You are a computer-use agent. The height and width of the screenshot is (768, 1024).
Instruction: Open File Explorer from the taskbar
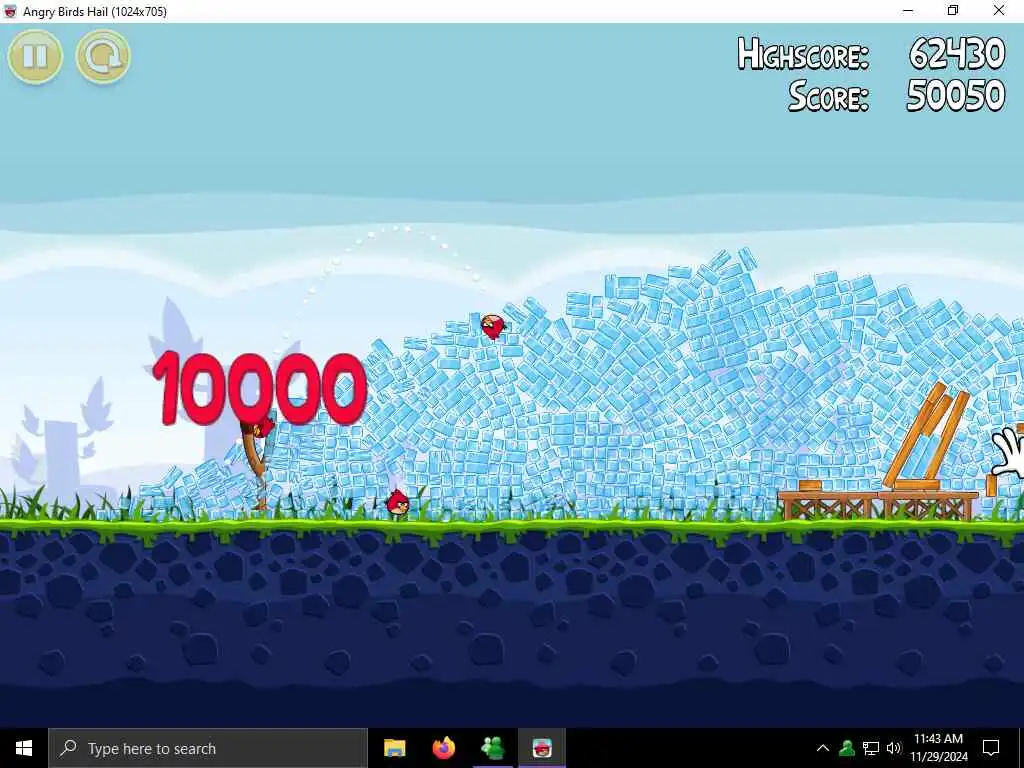(394, 748)
